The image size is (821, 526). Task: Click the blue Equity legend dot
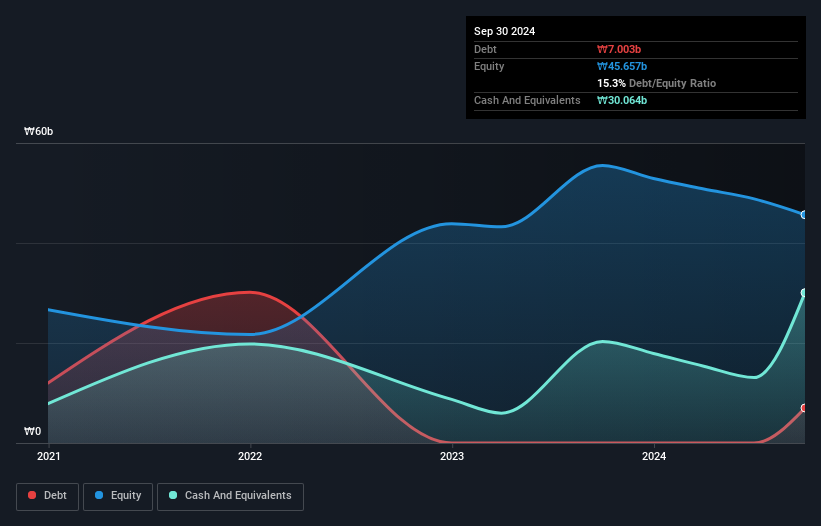click(99, 495)
